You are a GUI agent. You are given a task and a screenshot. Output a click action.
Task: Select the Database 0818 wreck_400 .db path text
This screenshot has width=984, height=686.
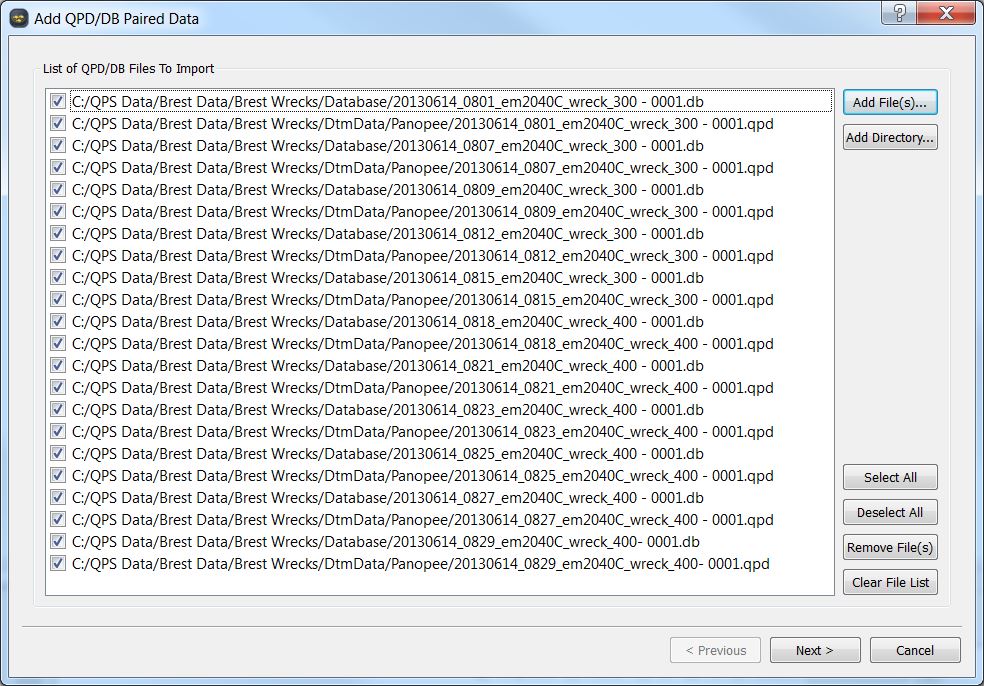point(388,322)
